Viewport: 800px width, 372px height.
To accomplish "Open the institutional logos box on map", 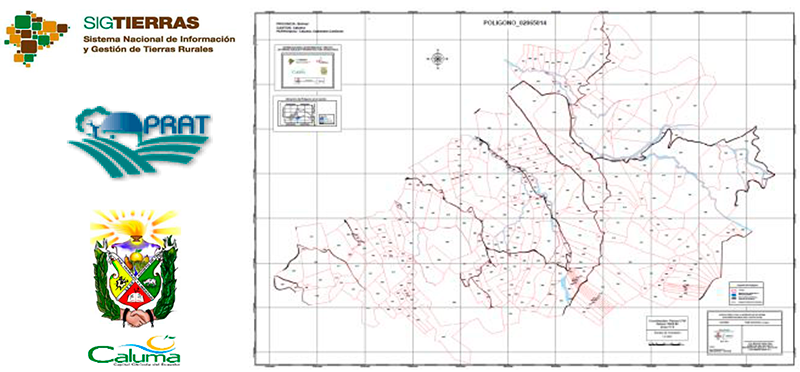I will click(308, 67).
